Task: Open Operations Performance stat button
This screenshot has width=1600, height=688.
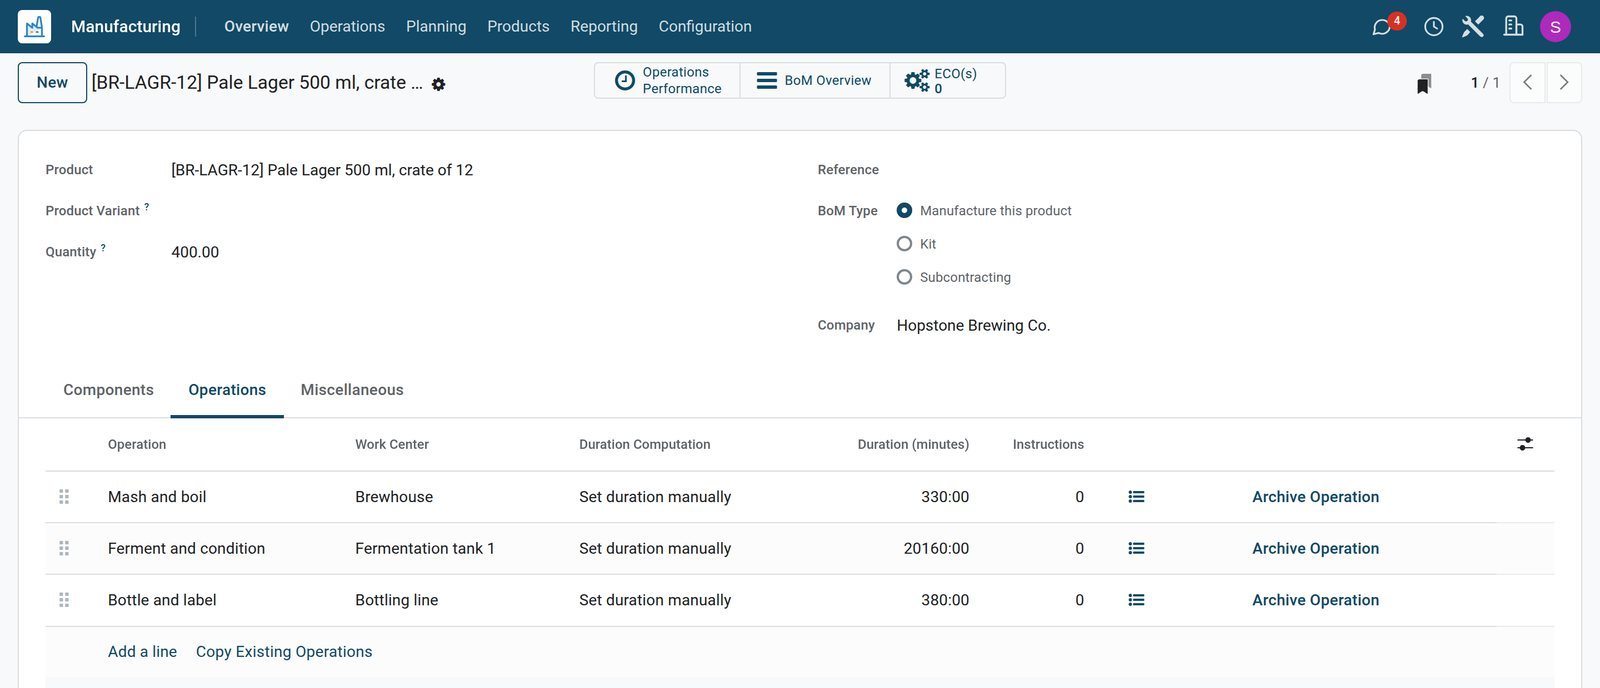Action: click(x=667, y=81)
